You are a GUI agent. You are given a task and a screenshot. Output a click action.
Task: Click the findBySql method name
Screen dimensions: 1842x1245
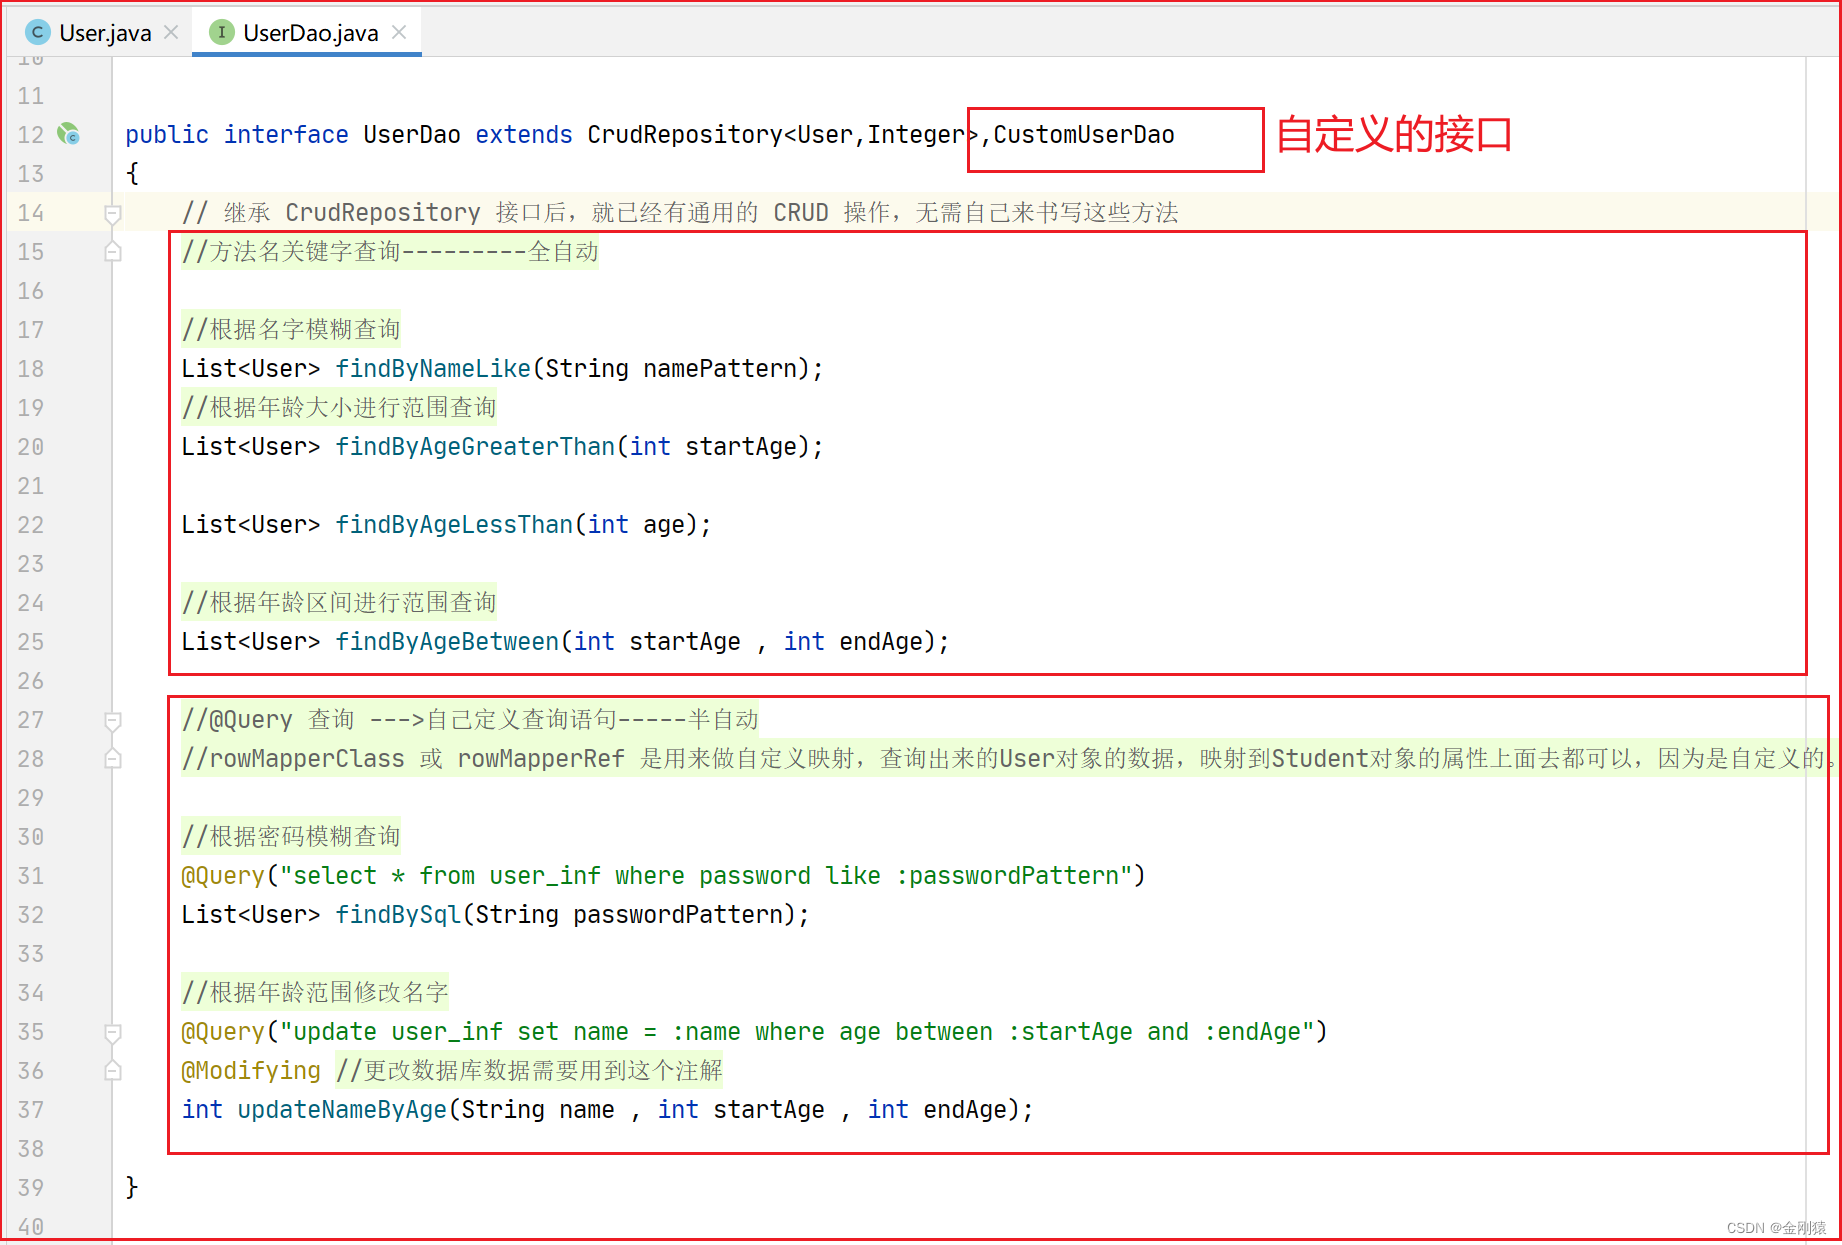pyautogui.click(x=398, y=915)
